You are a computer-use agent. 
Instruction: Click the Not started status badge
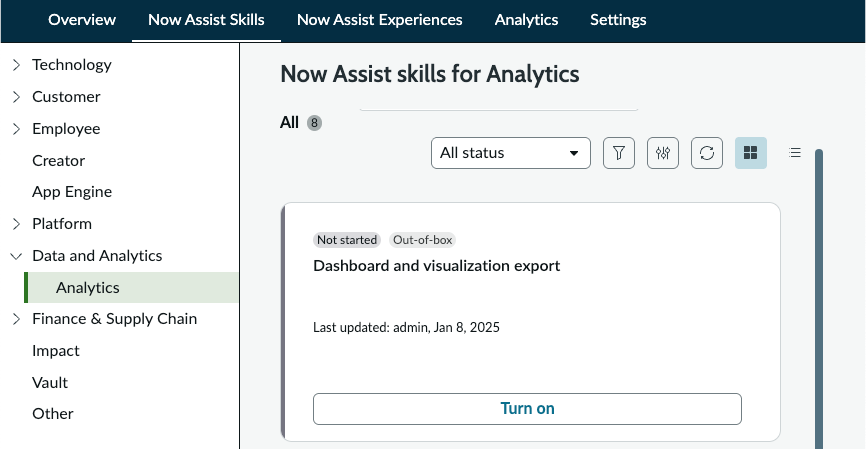click(x=347, y=240)
